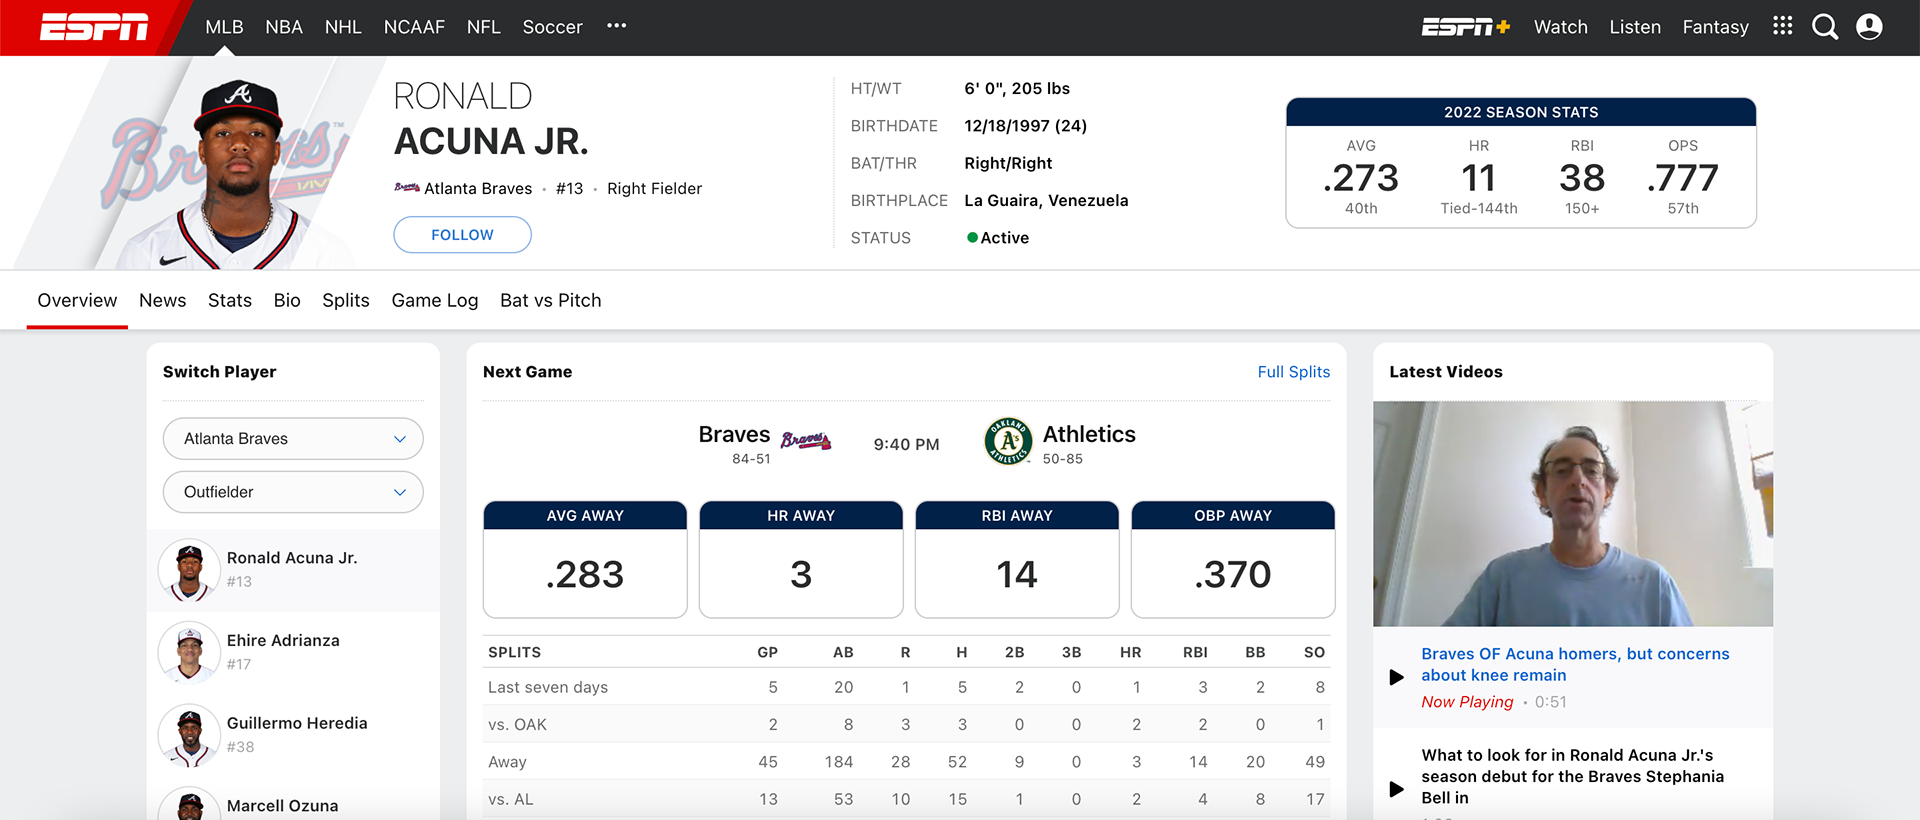Click the 'Right Fielder' position text
1920x820 pixels.
654,188
